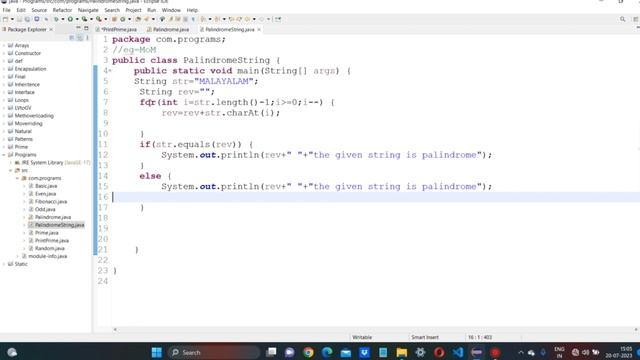Click the Pin Editor toolbar icon
The height and width of the screenshot is (360, 640).
pyautogui.click(x=278, y=19)
